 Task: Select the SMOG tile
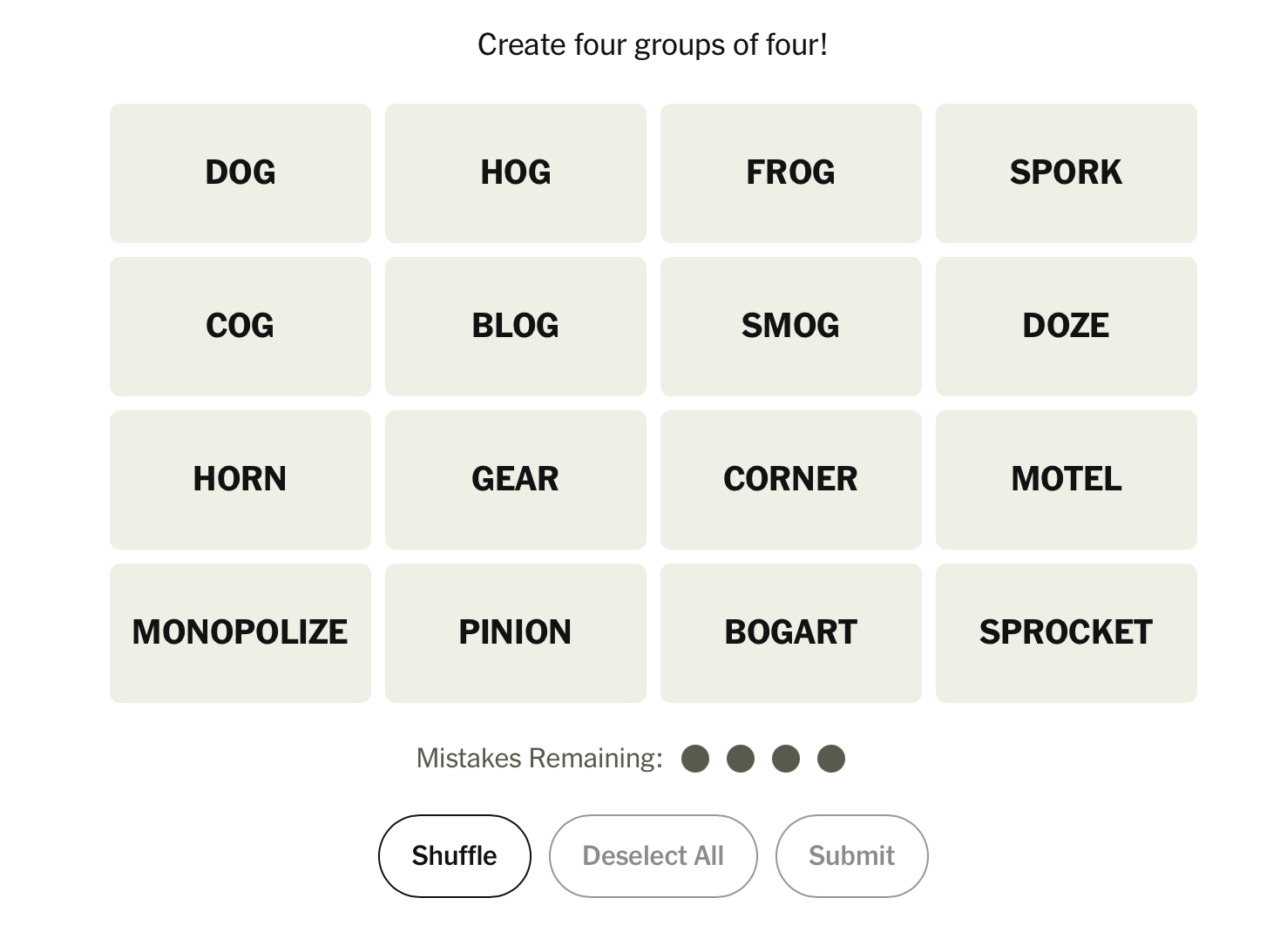click(x=790, y=326)
